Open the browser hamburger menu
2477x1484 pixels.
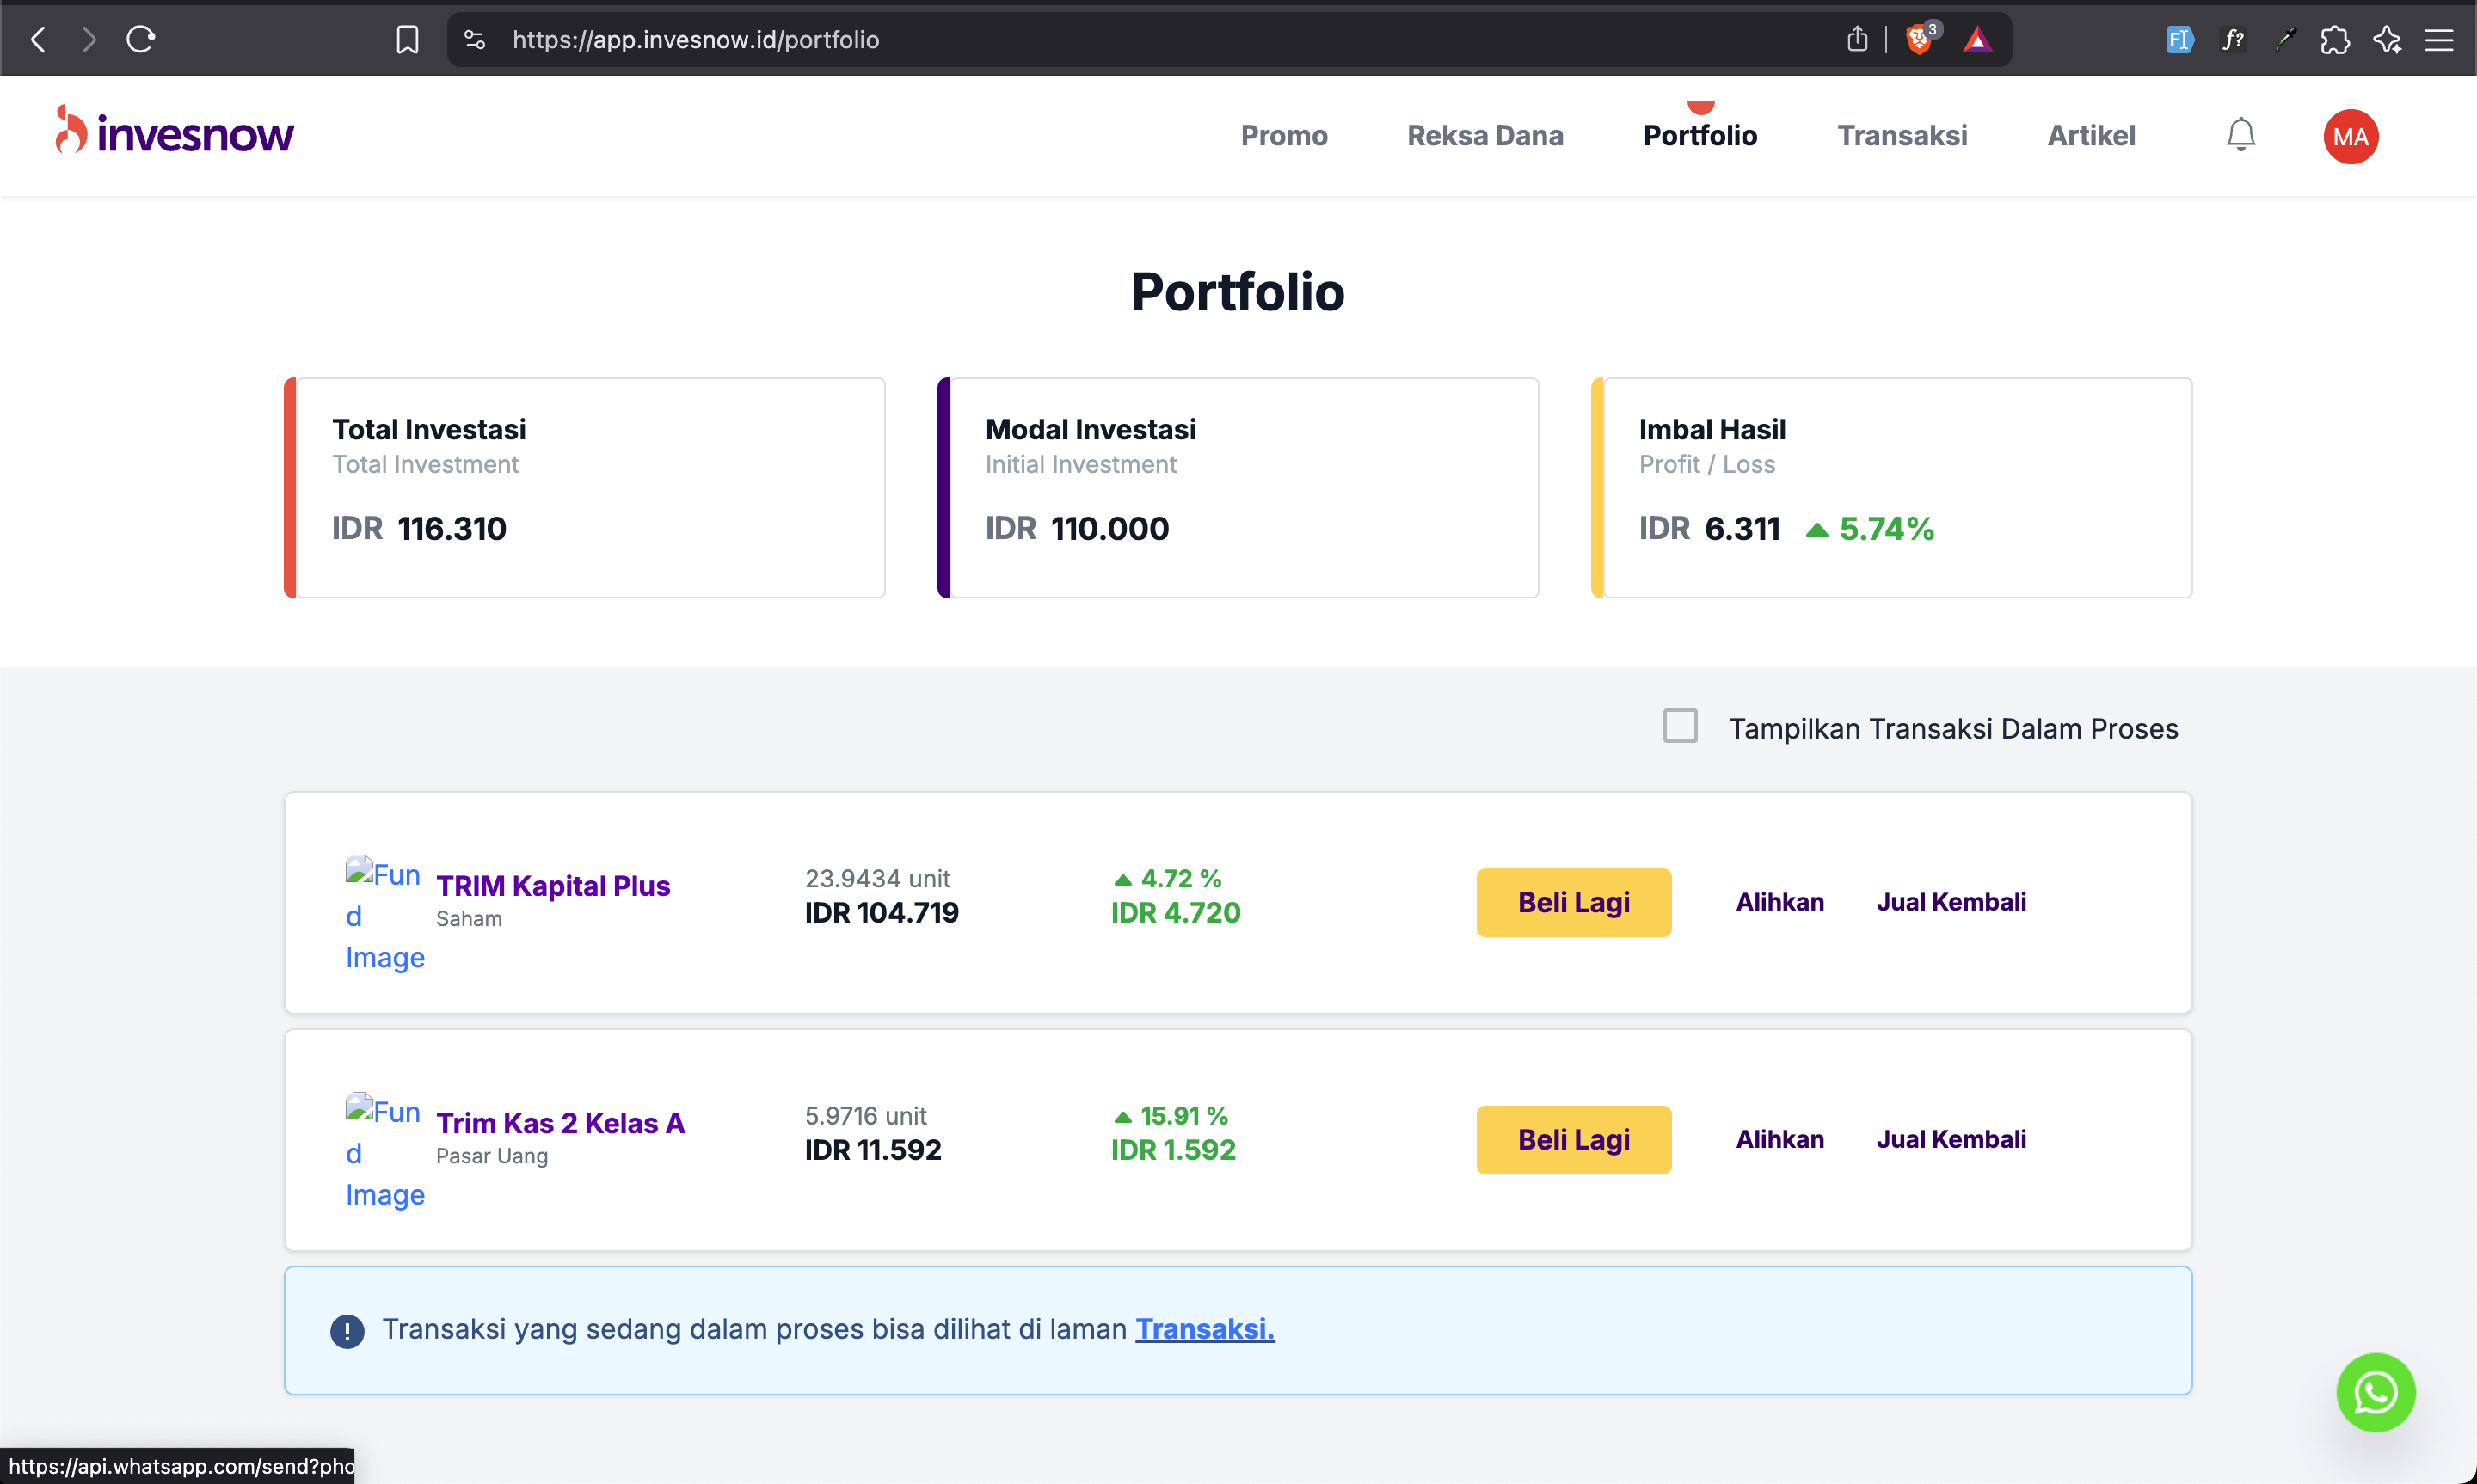click(2439, 39)
